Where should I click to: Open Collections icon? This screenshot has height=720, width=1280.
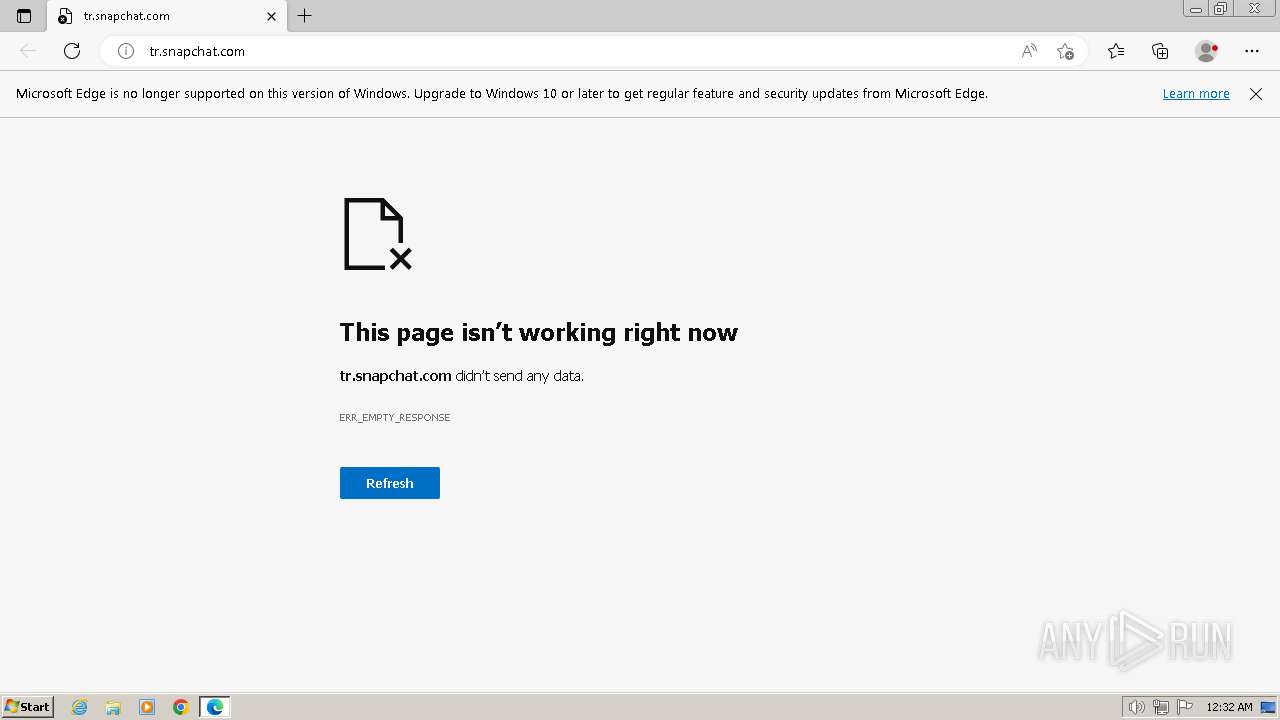(1160, 51)
